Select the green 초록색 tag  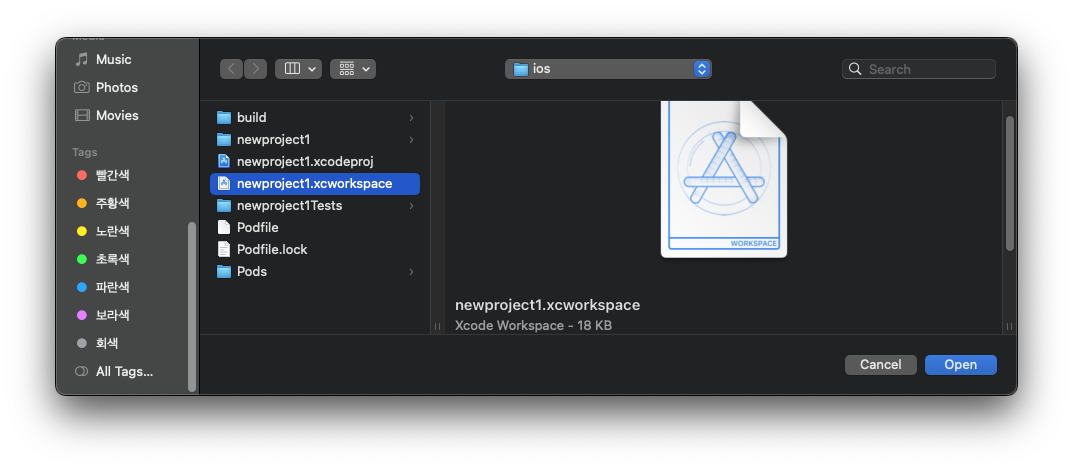click(103, 259)
